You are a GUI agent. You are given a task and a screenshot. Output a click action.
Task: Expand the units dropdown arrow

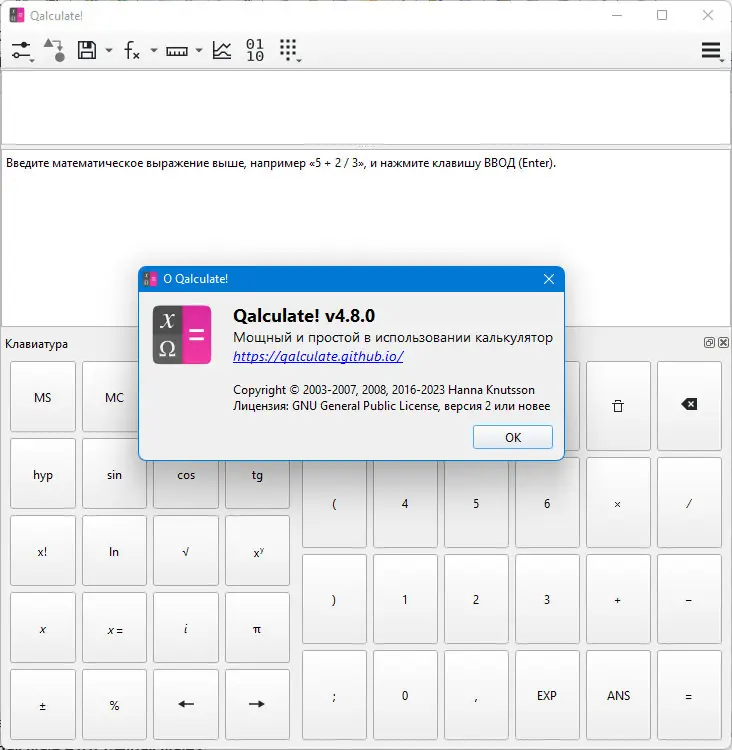199,50
